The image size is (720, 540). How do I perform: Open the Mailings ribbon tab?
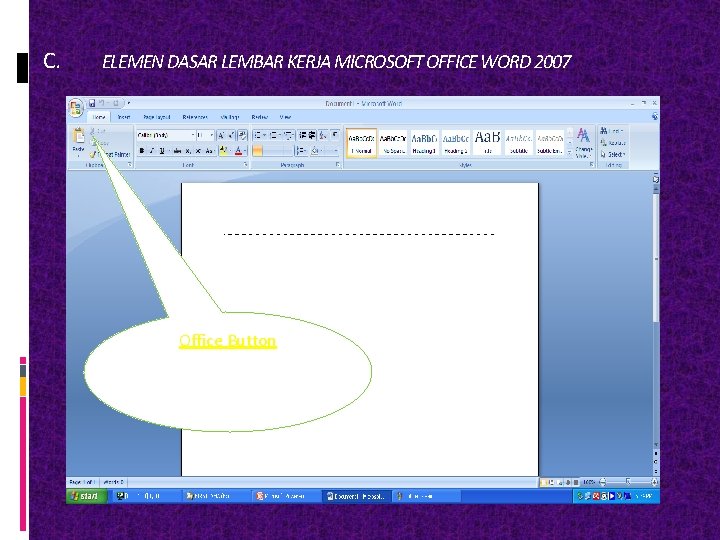coord(230,117)
